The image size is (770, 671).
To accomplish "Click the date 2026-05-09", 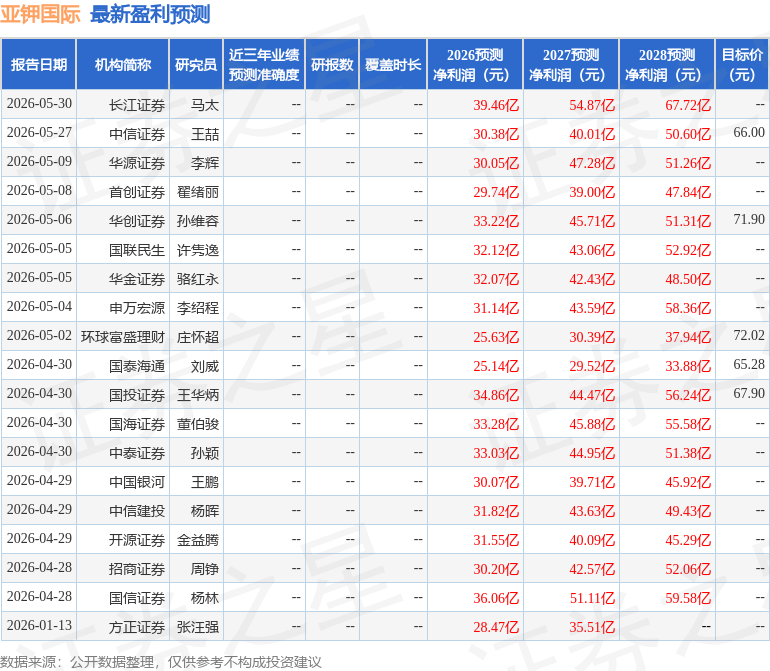I will pyautogui.click(x=39, y=161).
